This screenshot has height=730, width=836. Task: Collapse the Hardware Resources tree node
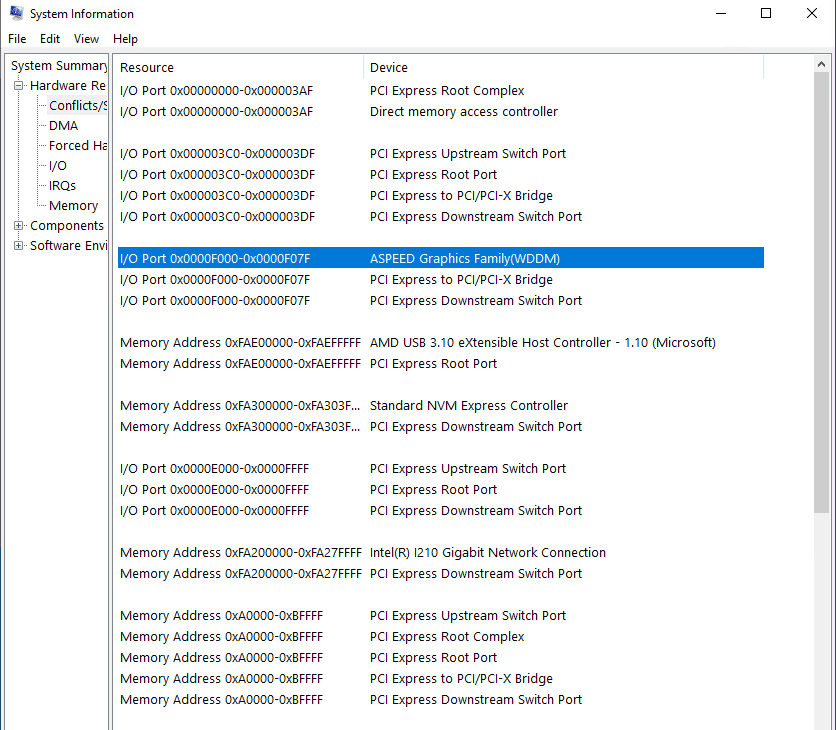coord(19,86)
